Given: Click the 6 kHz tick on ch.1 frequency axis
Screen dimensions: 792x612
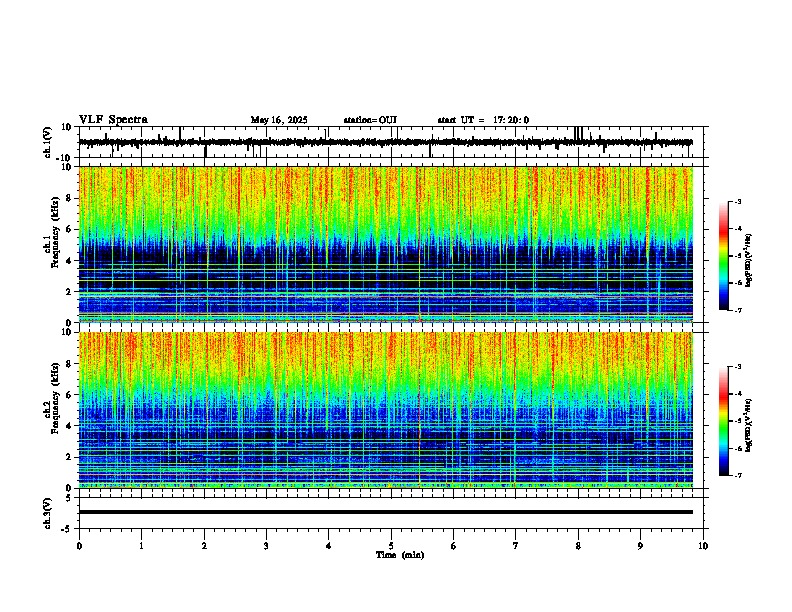Looking at the screenshot, I should (70, 229).
